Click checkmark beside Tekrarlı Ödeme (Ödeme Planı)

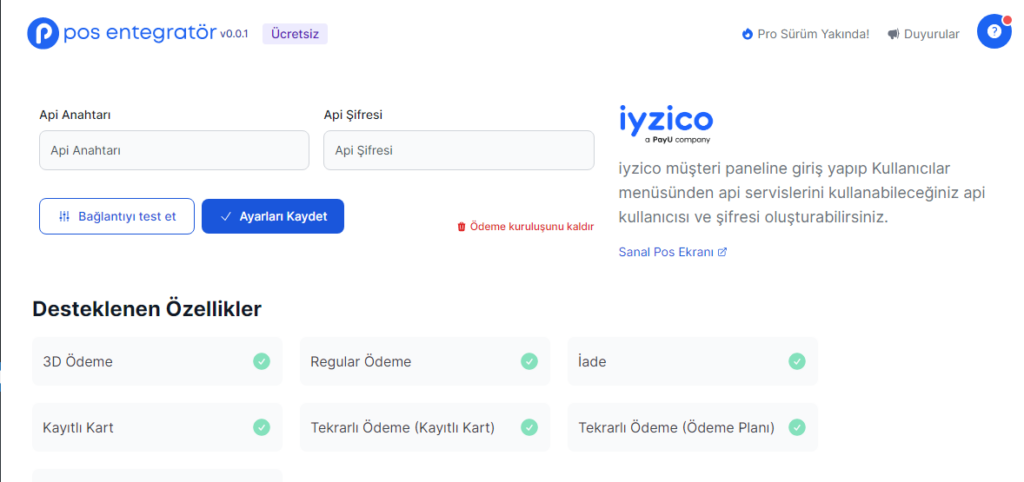point(797,427)
